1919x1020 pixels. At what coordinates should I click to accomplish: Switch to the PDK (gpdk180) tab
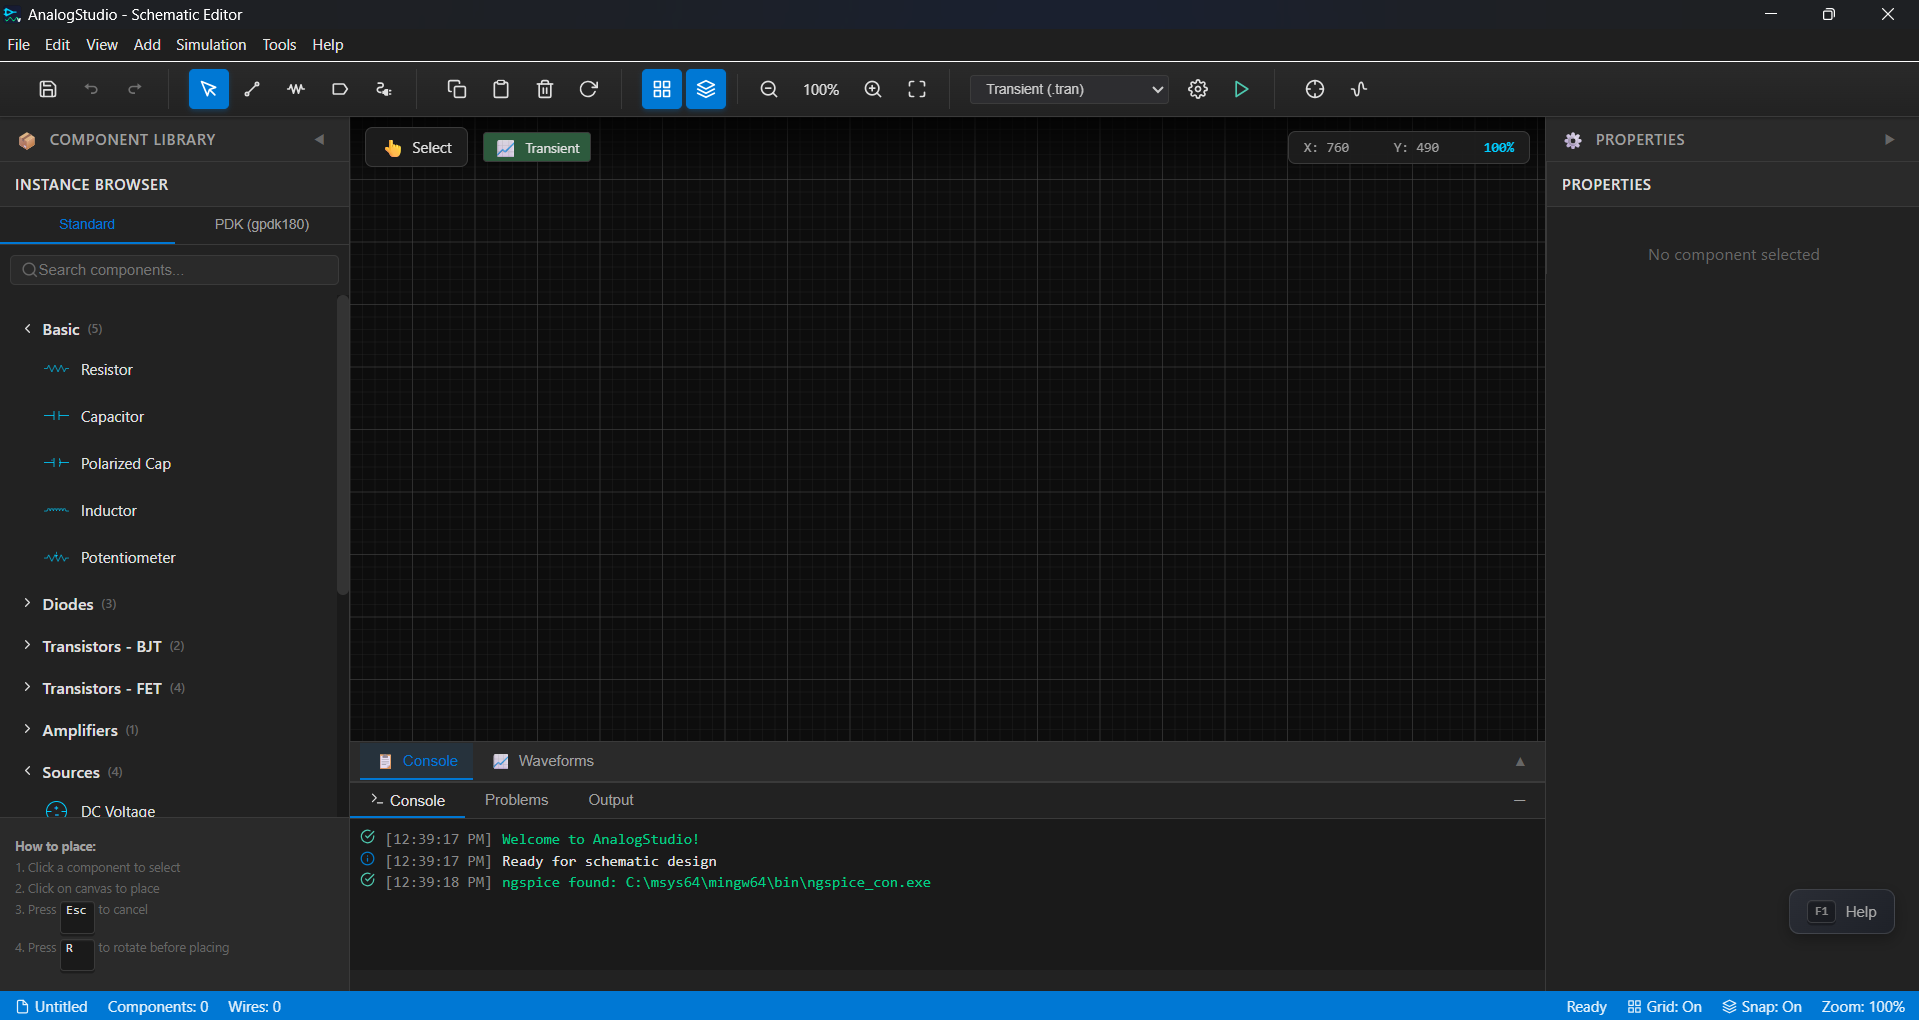tap(261, 224)
